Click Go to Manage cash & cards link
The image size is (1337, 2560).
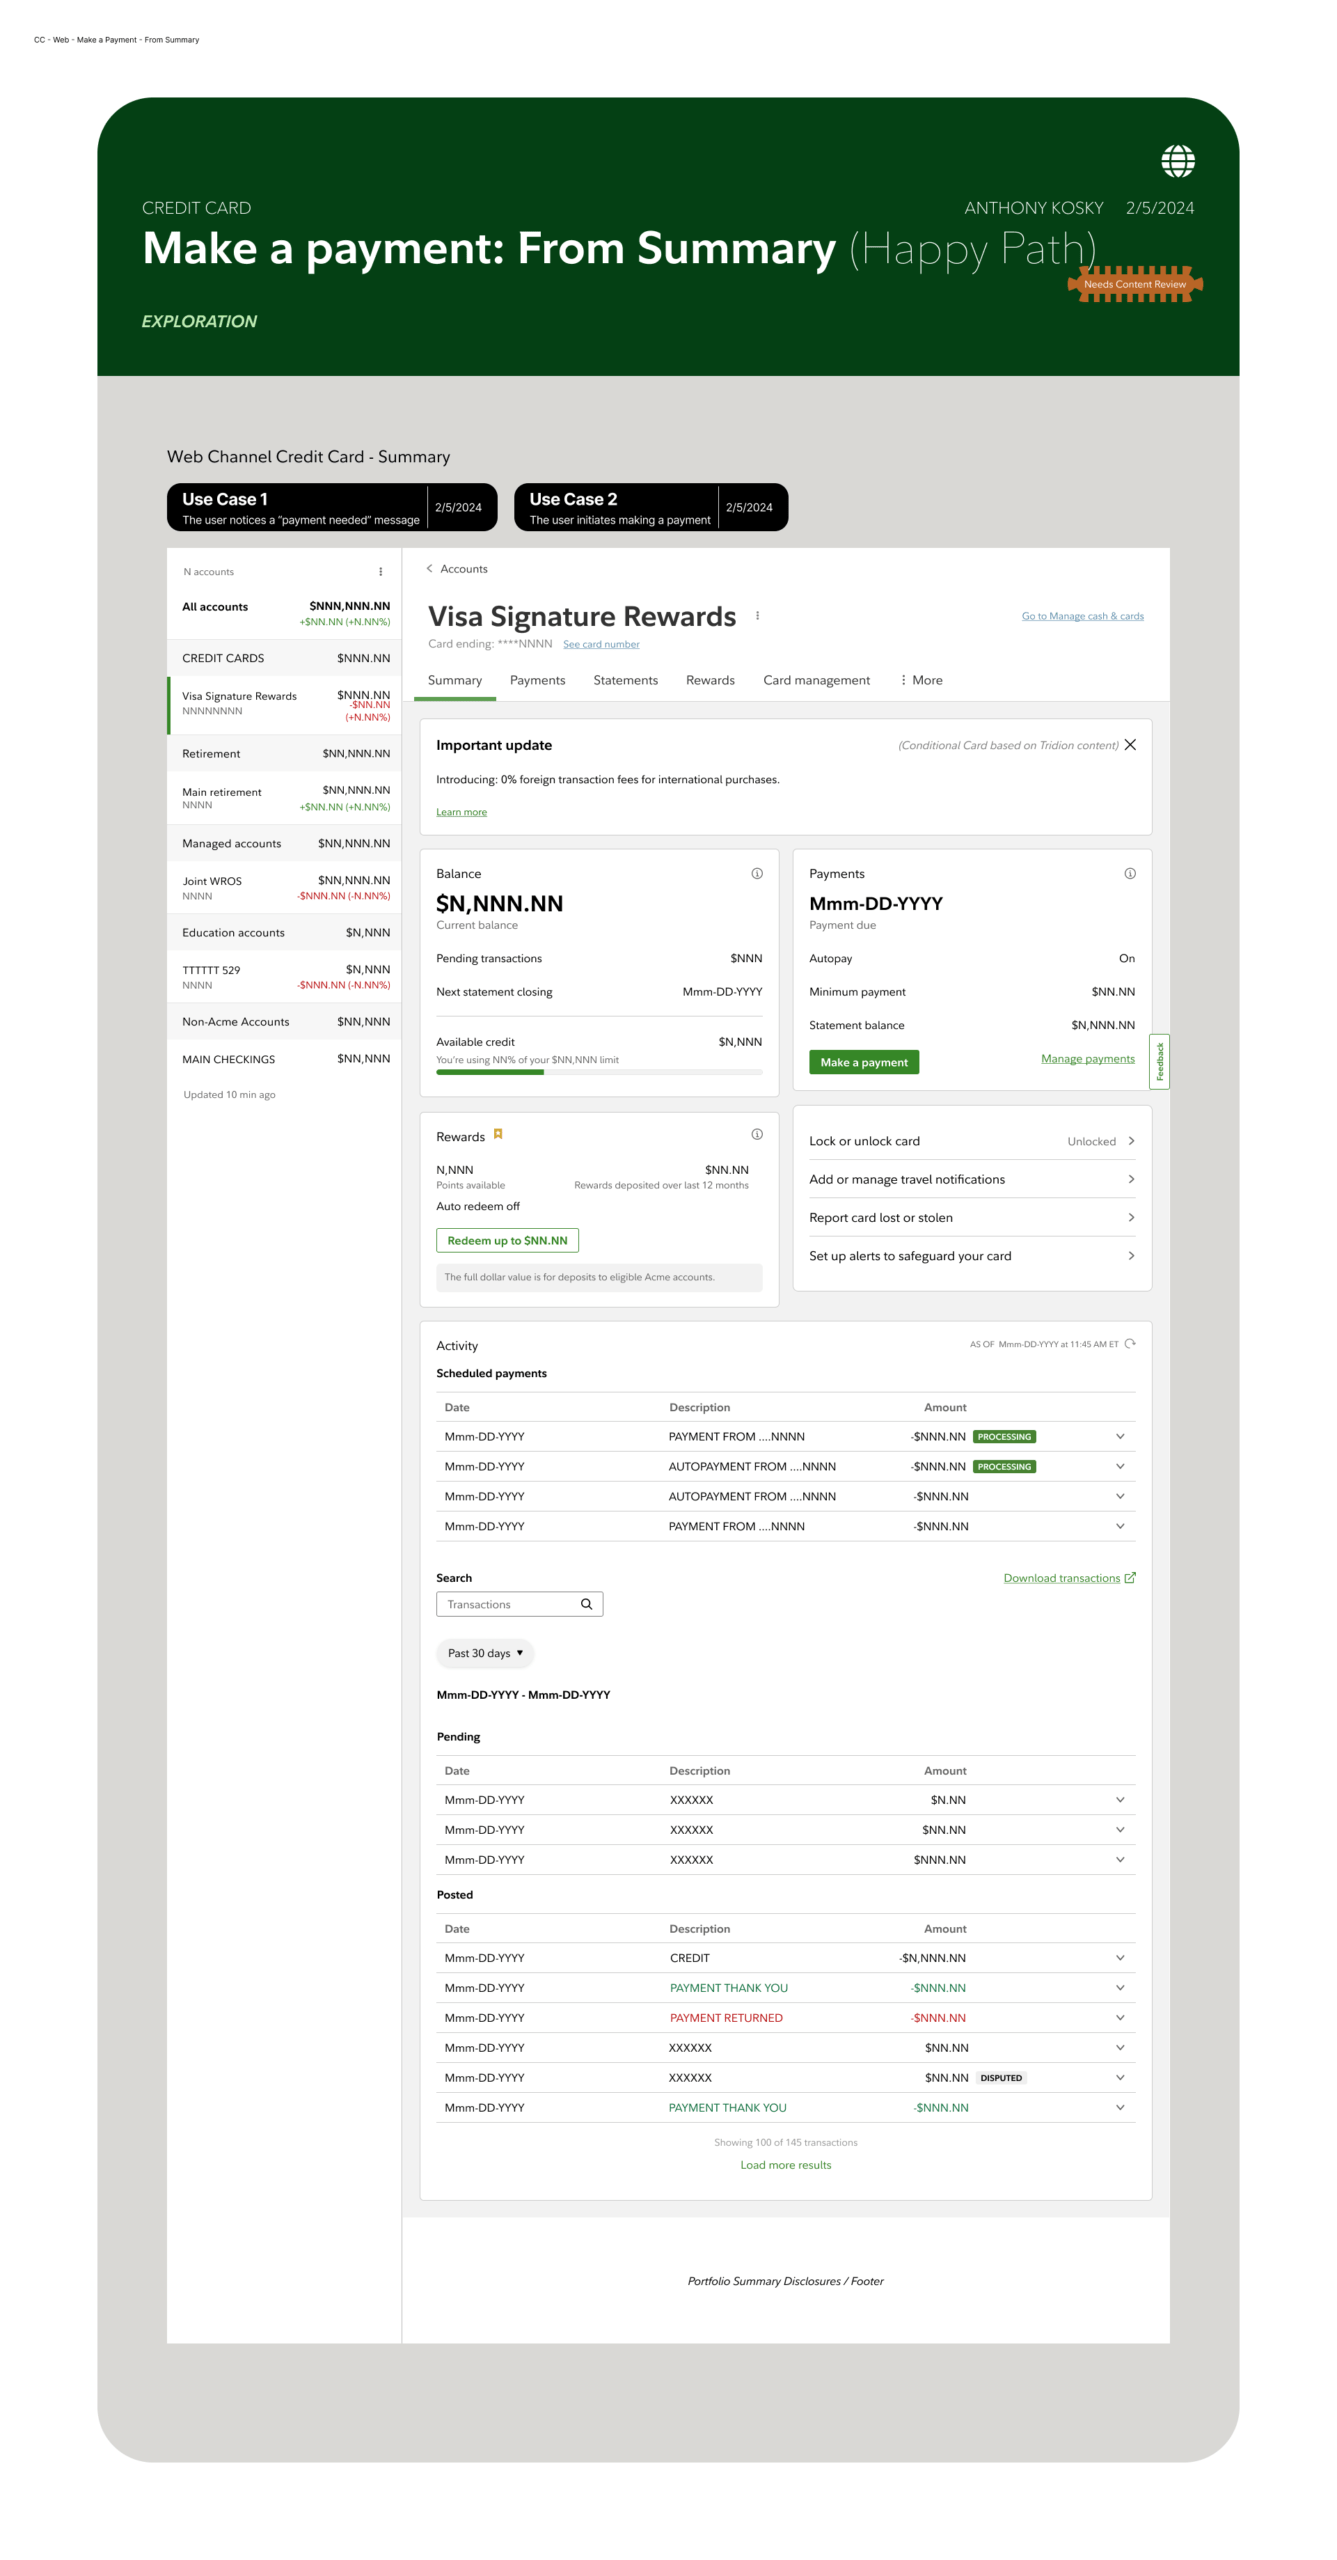pyautogui.click(x=1082, y=616)
